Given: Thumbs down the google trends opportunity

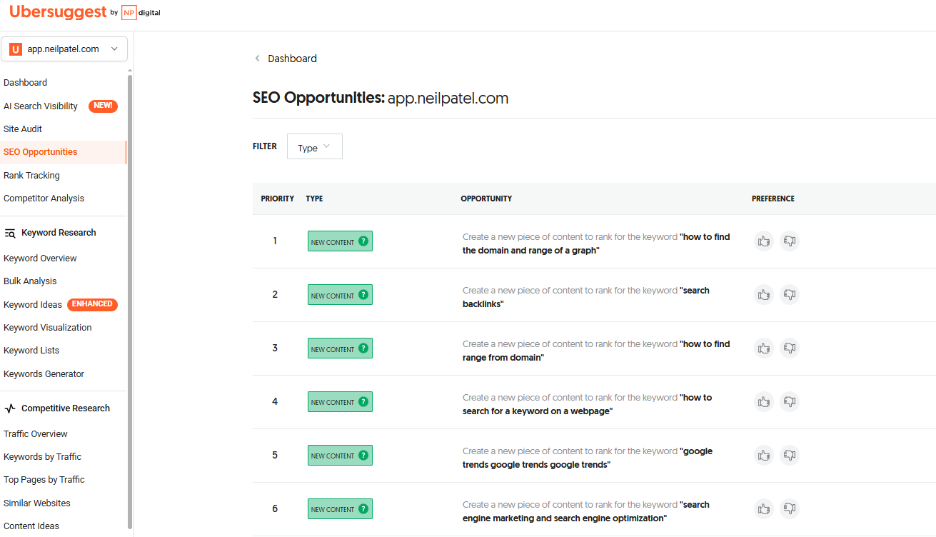Looking at the screenshot, I should pos(790,455).
